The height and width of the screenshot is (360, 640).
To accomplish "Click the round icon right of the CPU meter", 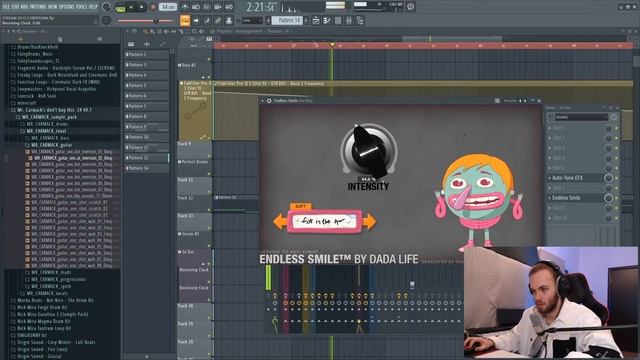I will 410,7.
